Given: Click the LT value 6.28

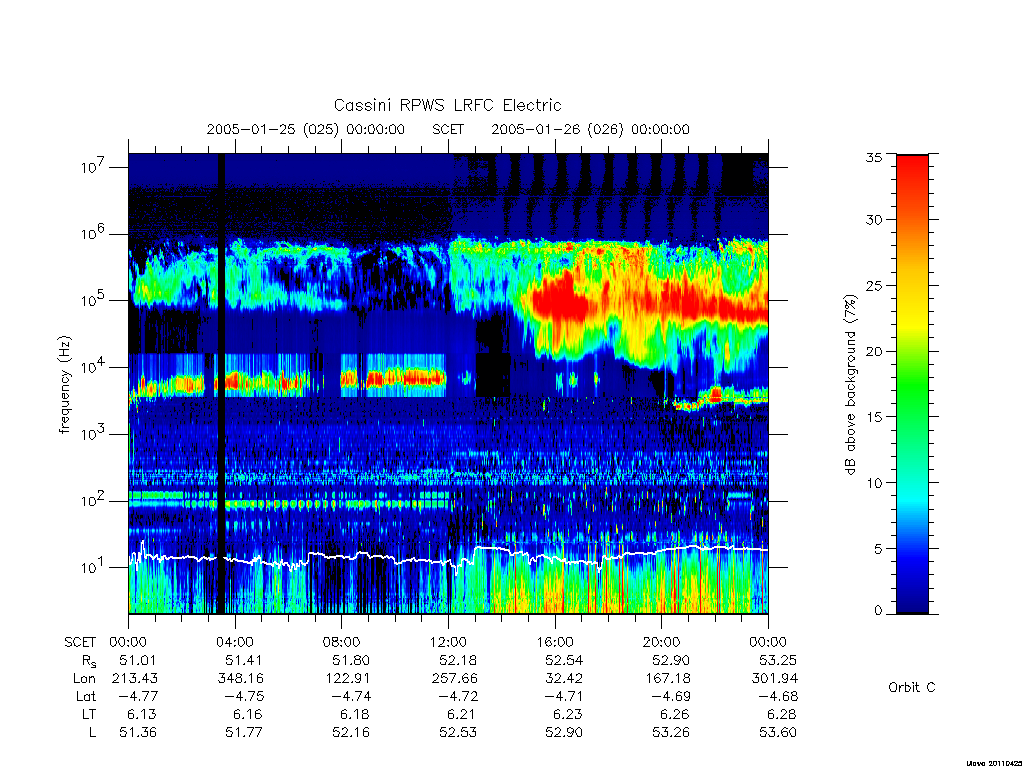Looking at the screenshot, I should click(x=782, y=714).
